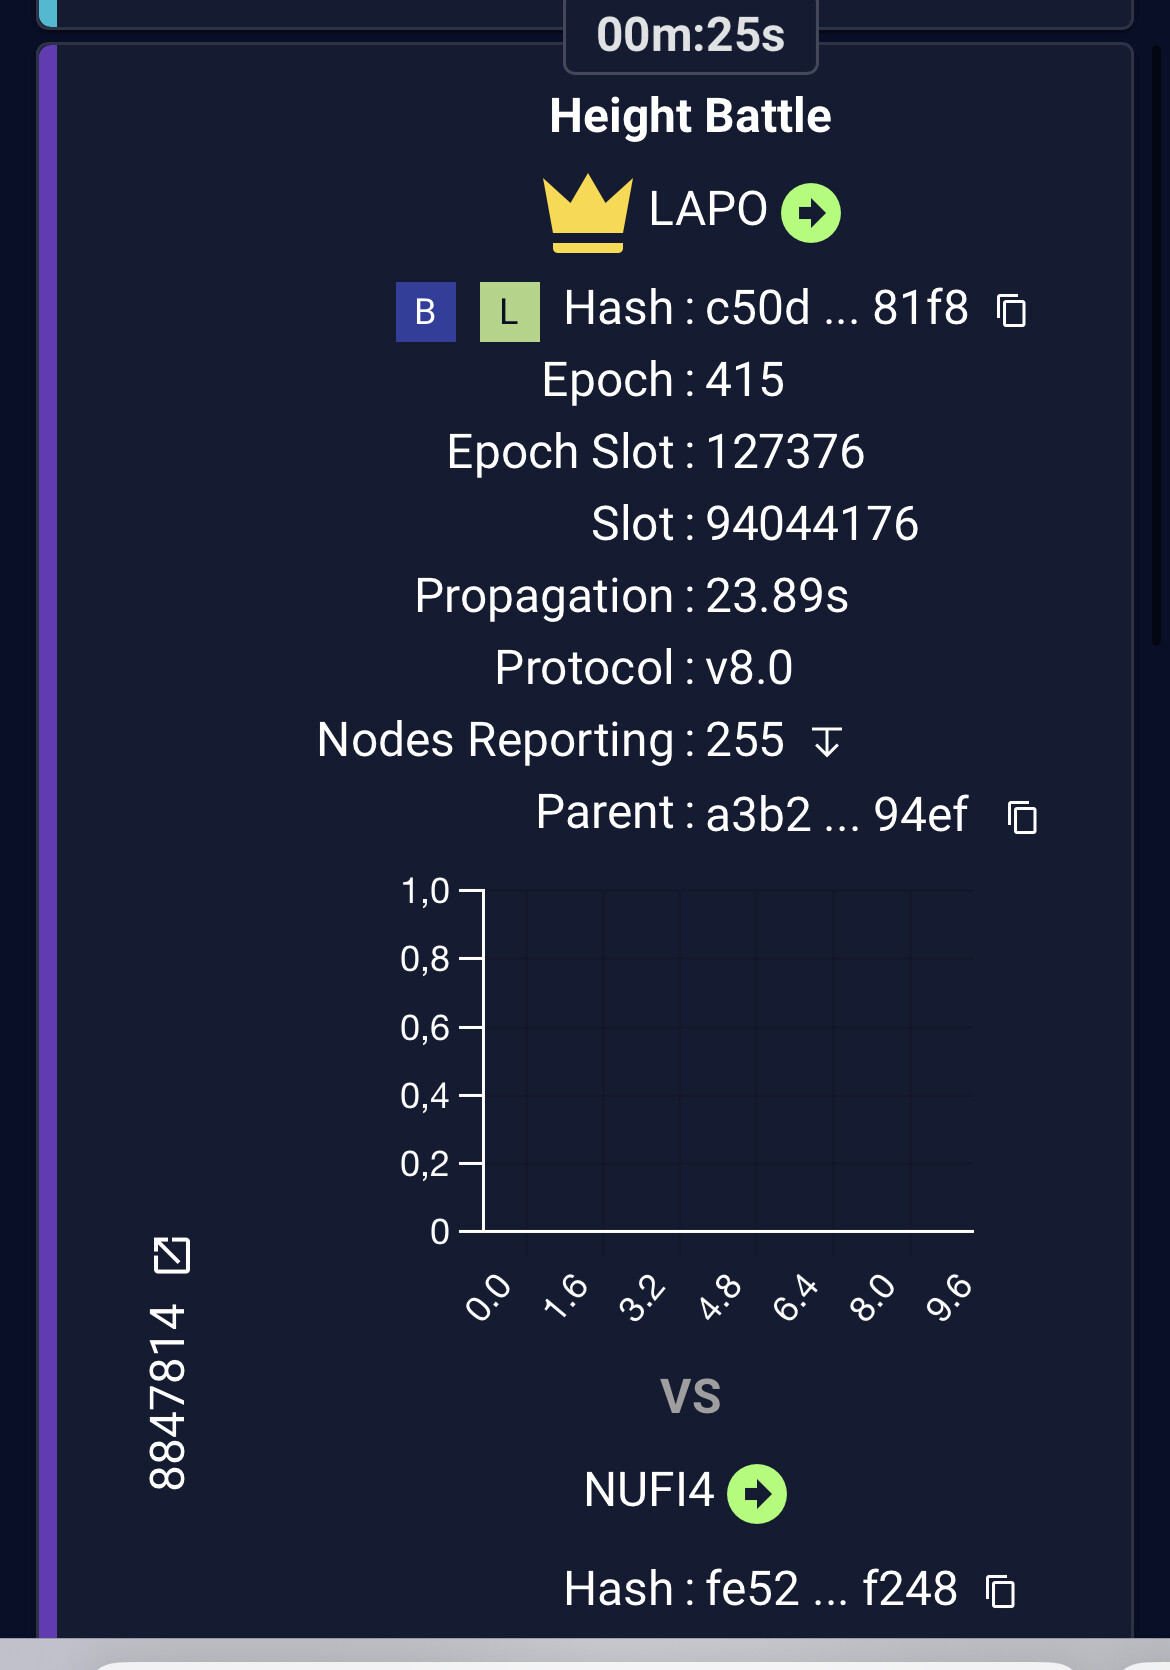
Task: Click the blue B badge
Action: click(425, 312)
